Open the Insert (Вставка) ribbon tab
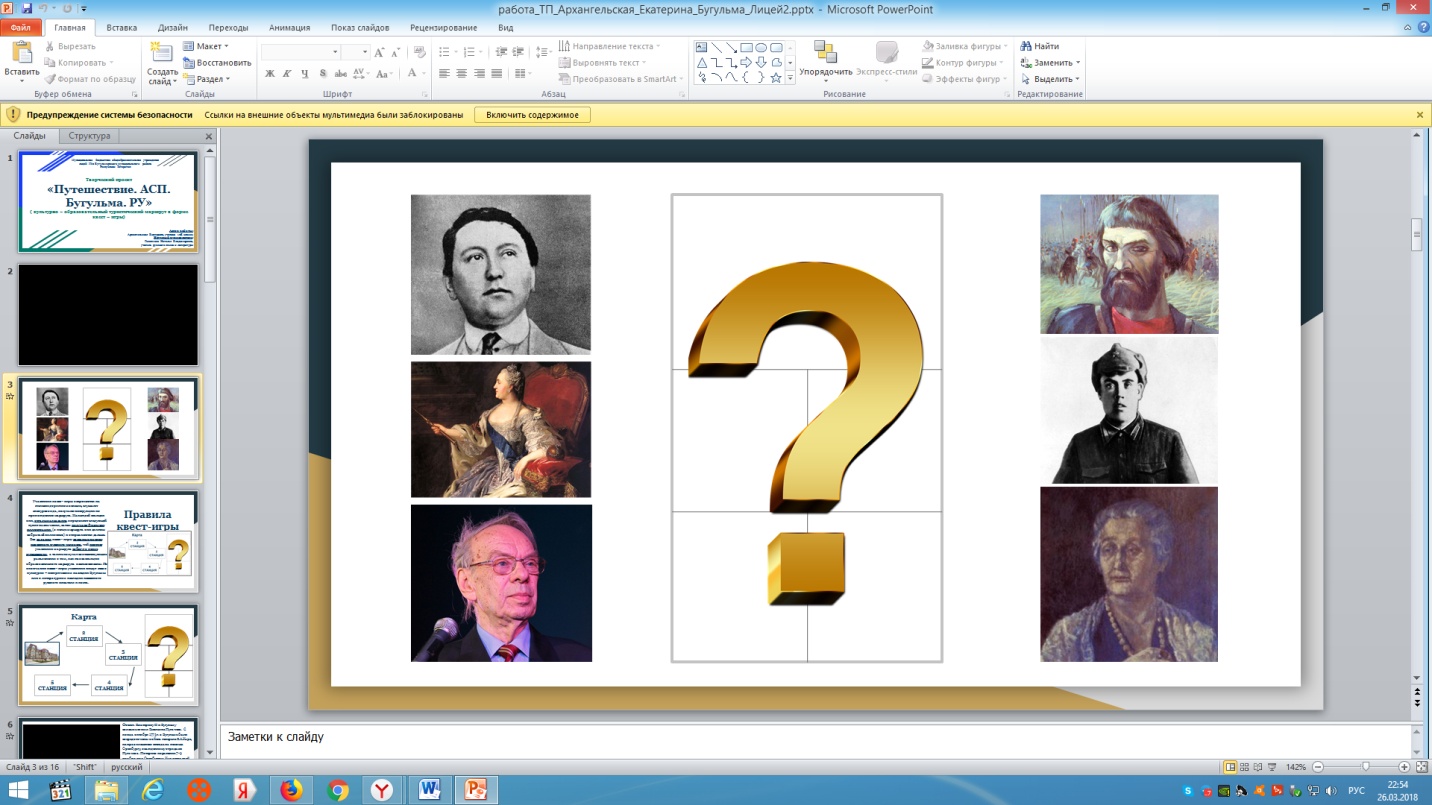Screen dimensions: 1432x805 [x=121, y=28]
